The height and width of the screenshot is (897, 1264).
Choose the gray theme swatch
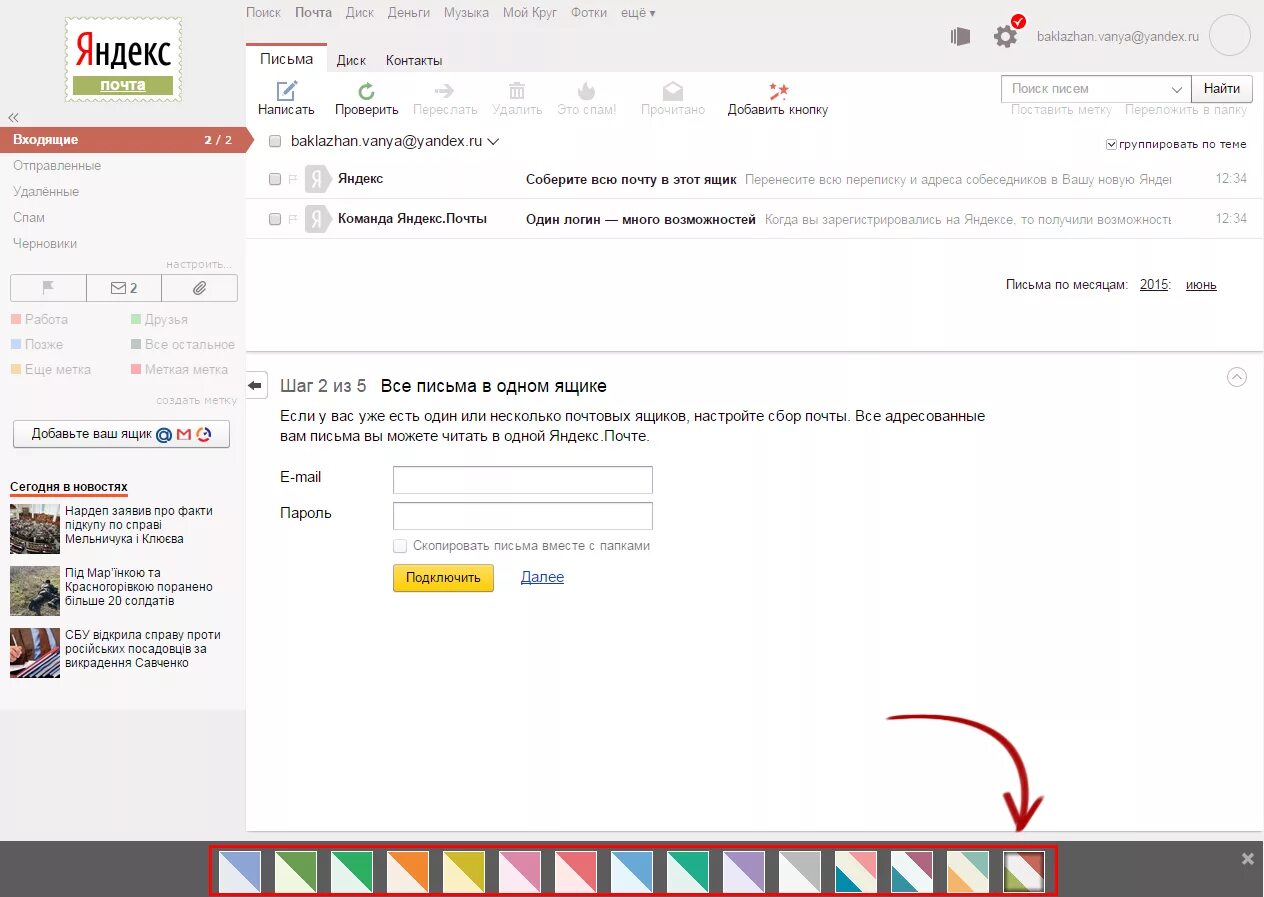800,871
